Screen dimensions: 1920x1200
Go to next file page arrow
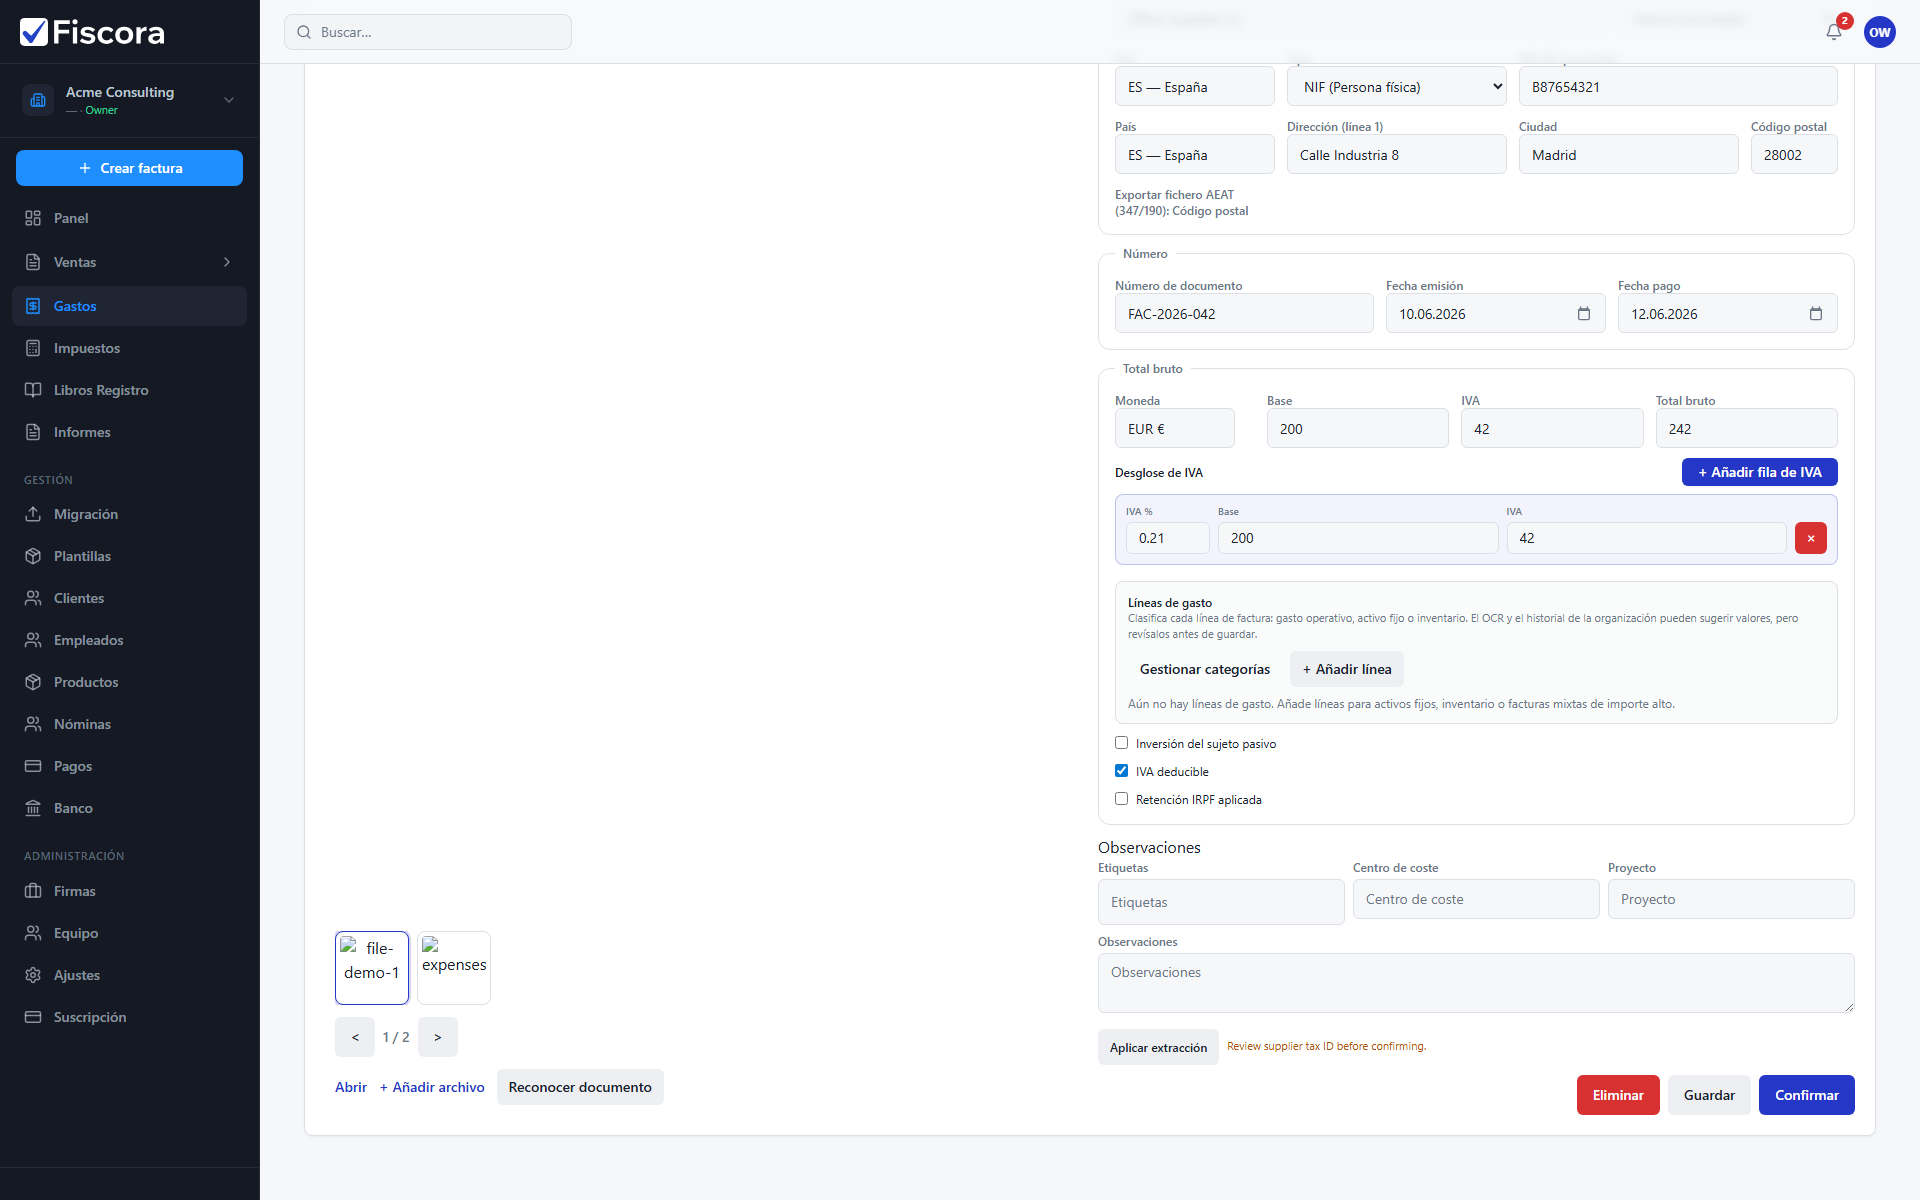(x=438, y=1037)
